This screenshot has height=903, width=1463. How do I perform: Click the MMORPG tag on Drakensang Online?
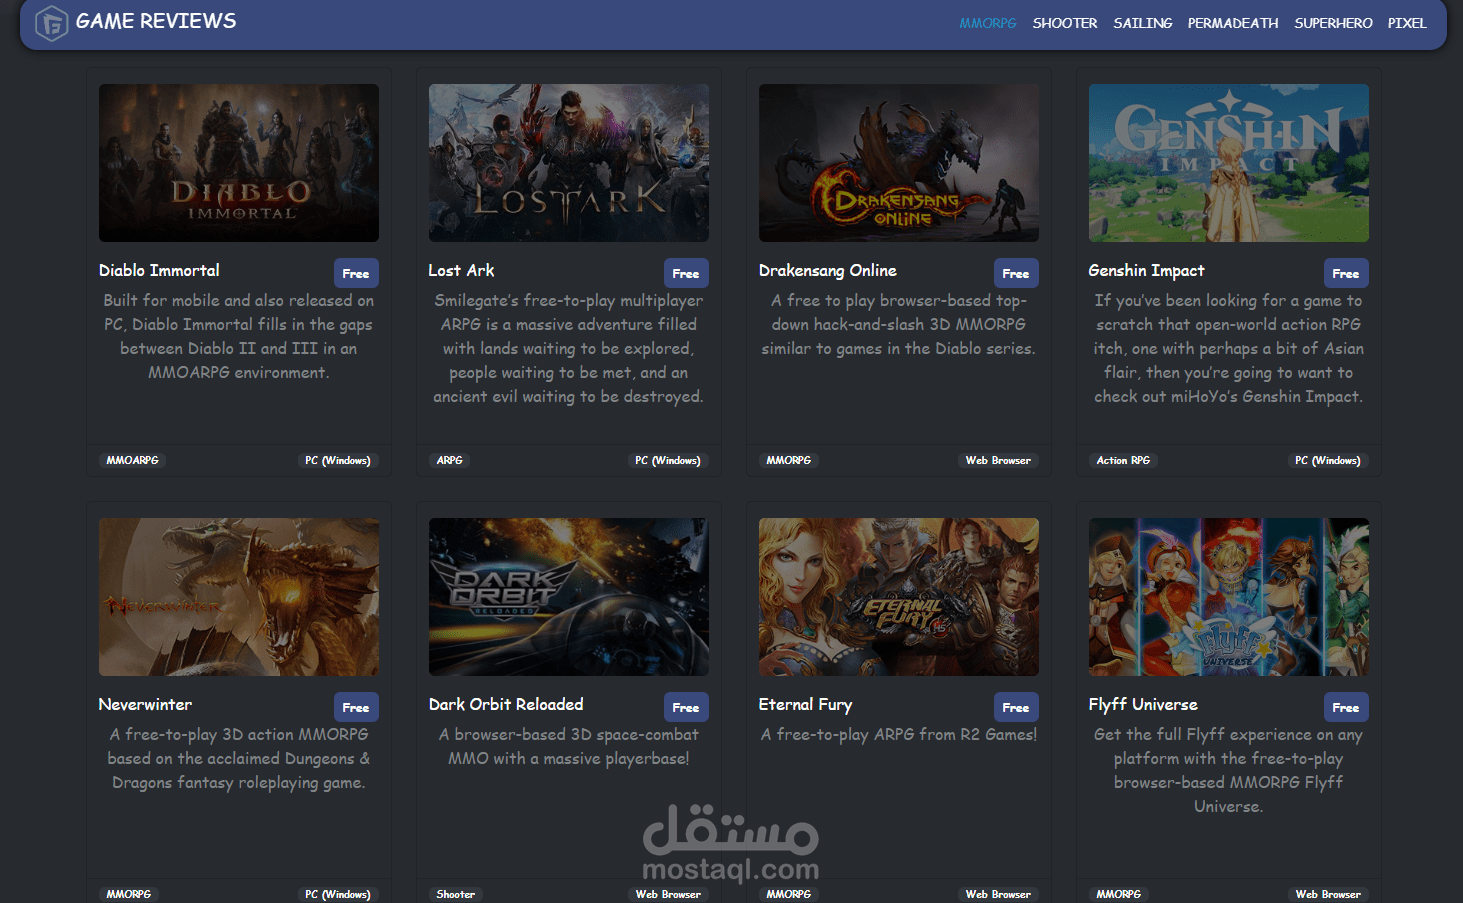tap(789, 460)
